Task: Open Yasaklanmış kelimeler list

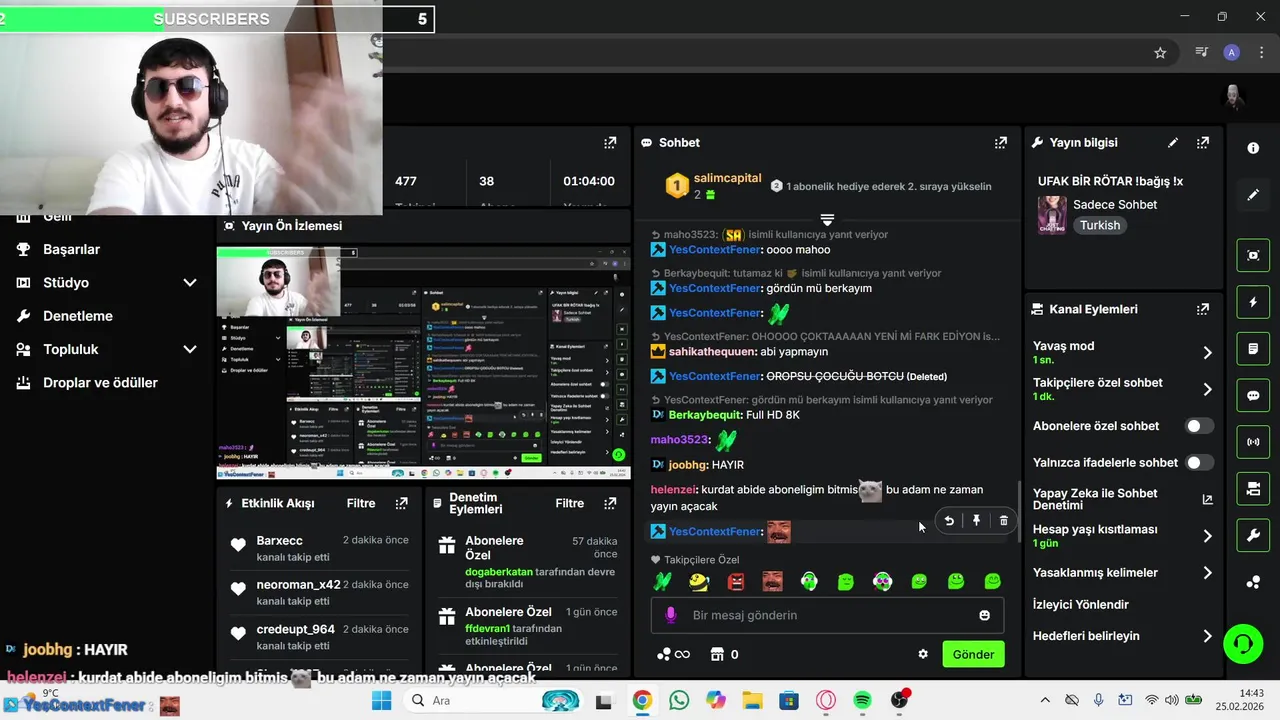Action: (x=1122, y=573)
